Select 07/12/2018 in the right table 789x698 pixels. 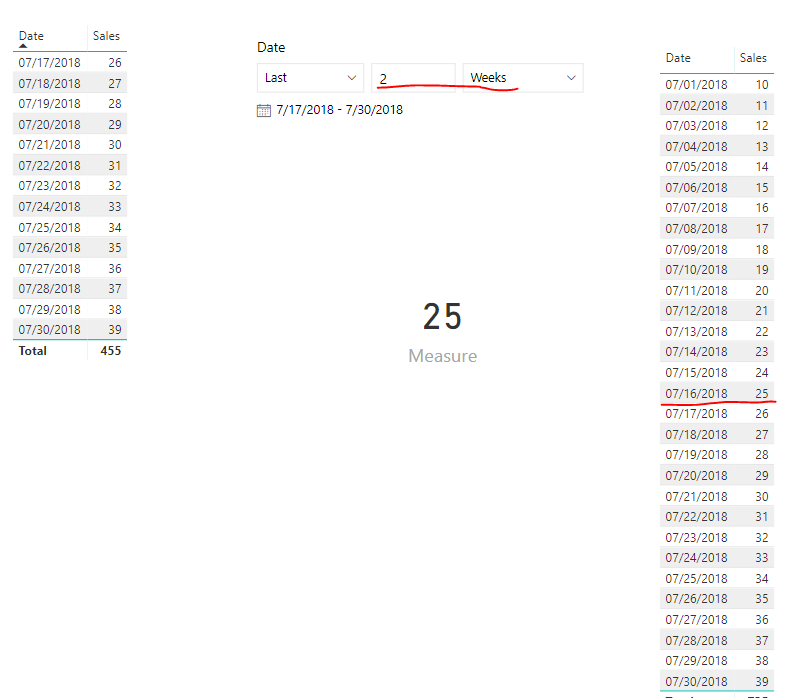696,311
